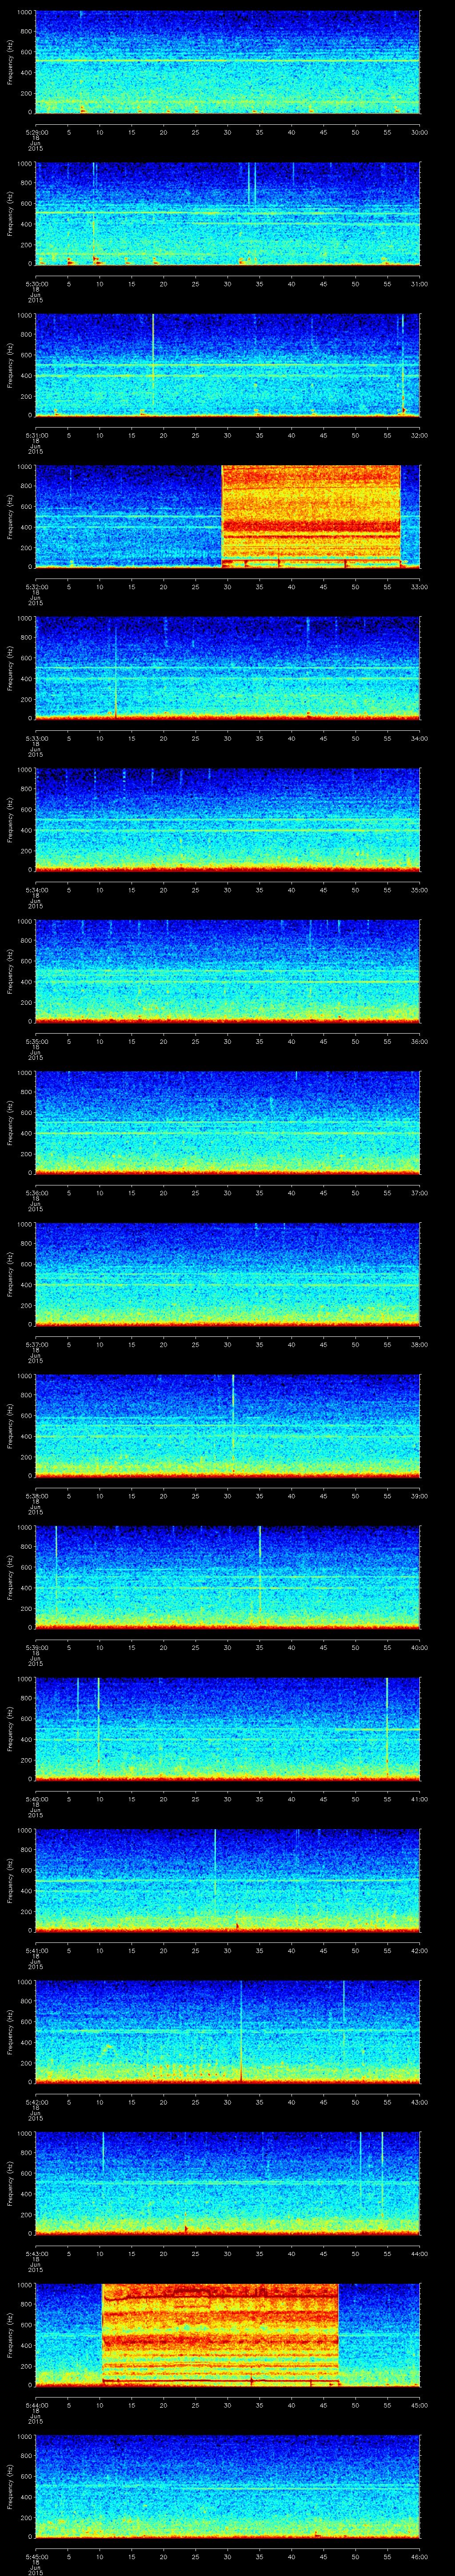This screenshot has width=455, height=2576.
Task: Click the 45:00 end time label
Action: (419, 2404)
